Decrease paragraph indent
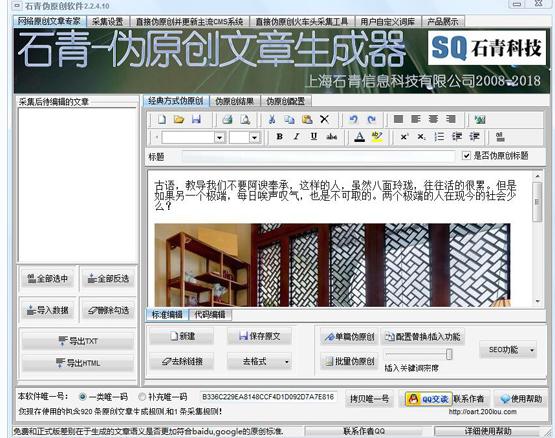This screenshot has width=555, height=438. 457,137
